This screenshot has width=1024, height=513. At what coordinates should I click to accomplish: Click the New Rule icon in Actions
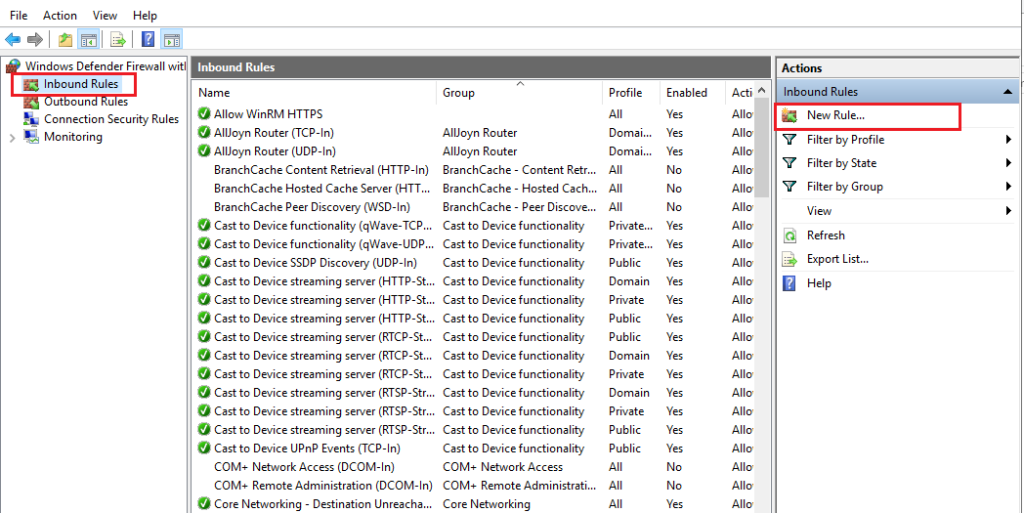click(x=789, y=116)
